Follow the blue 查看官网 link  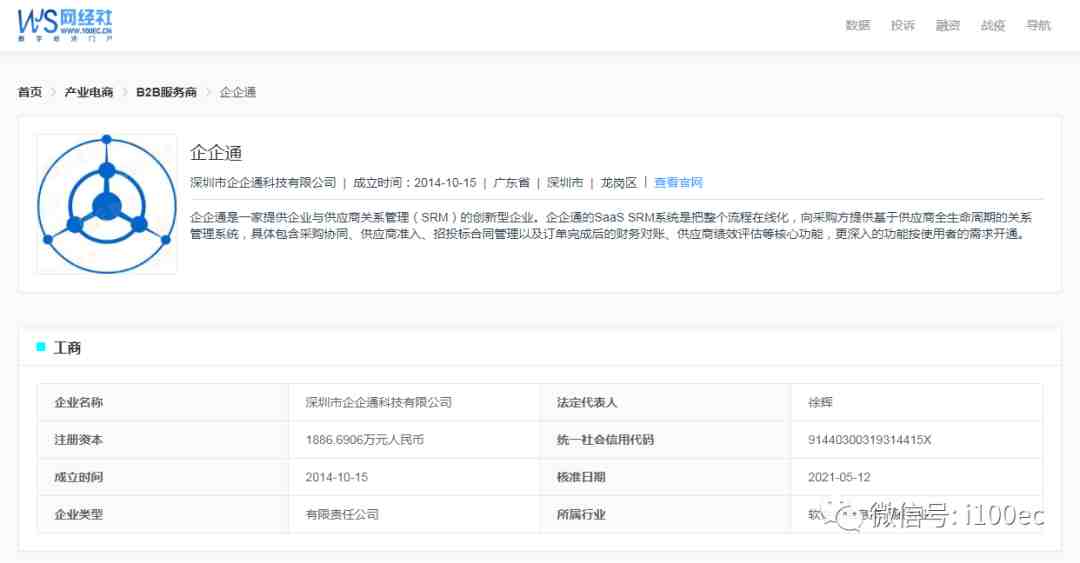[678, 183]
